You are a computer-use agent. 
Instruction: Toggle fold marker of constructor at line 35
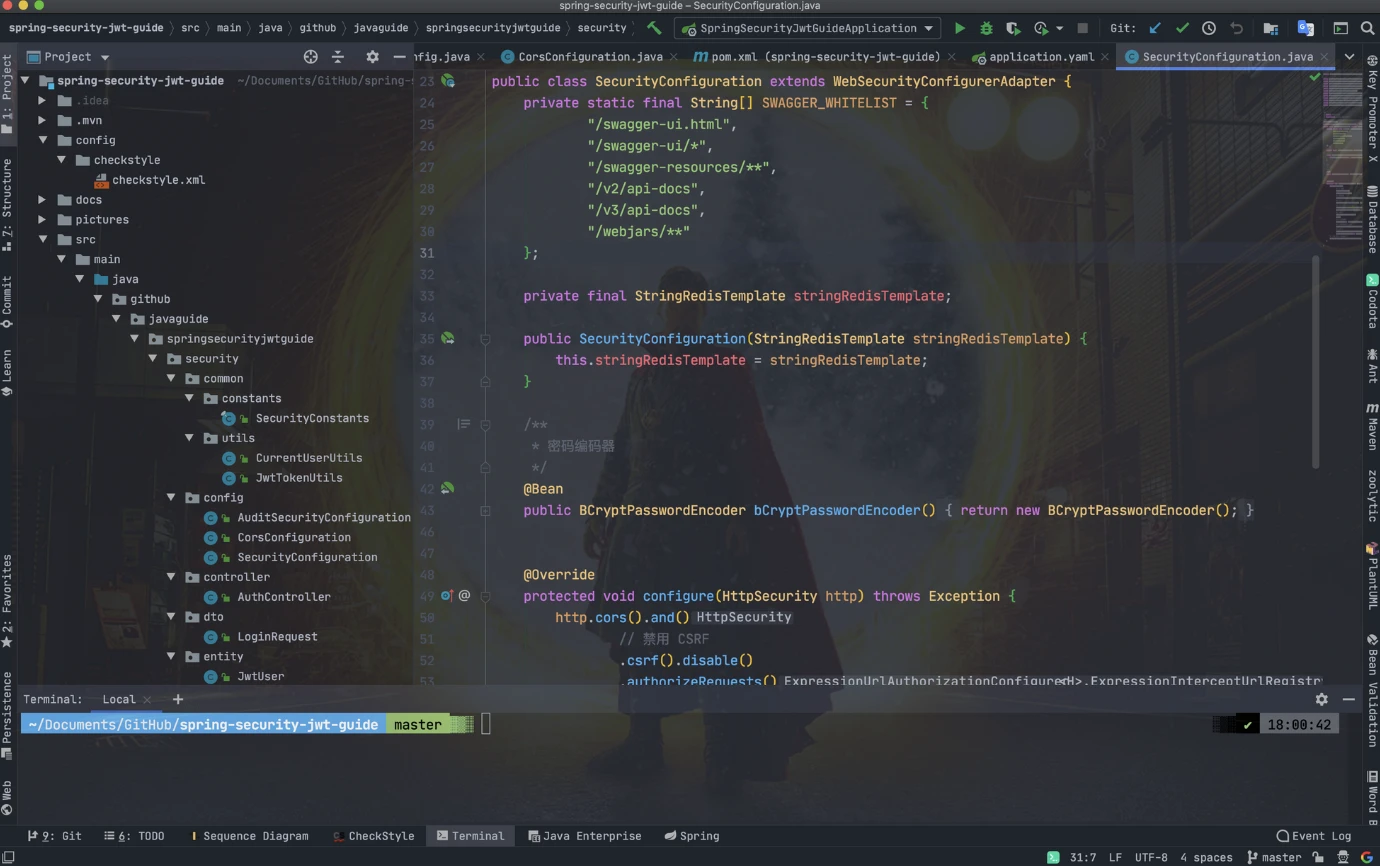pos(485,338)
